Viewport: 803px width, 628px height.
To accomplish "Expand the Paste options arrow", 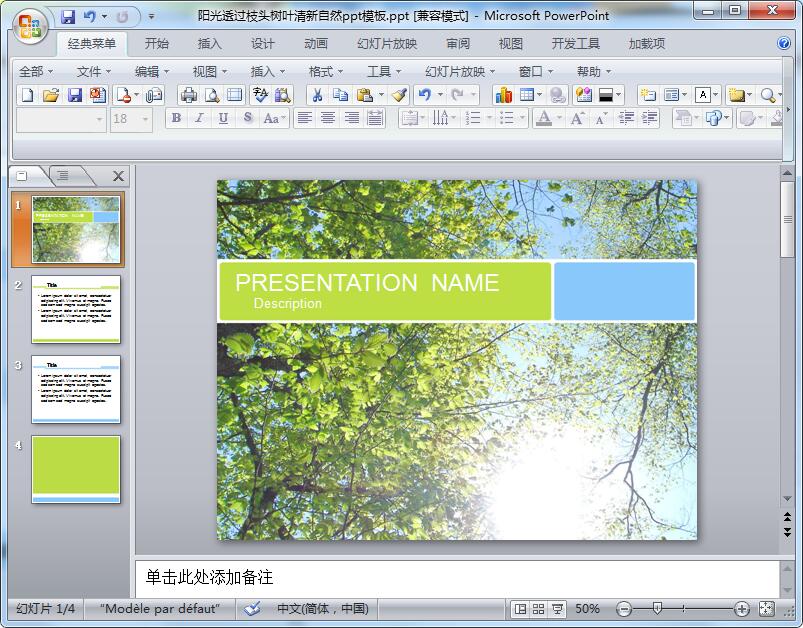I will tap(381, 95).
